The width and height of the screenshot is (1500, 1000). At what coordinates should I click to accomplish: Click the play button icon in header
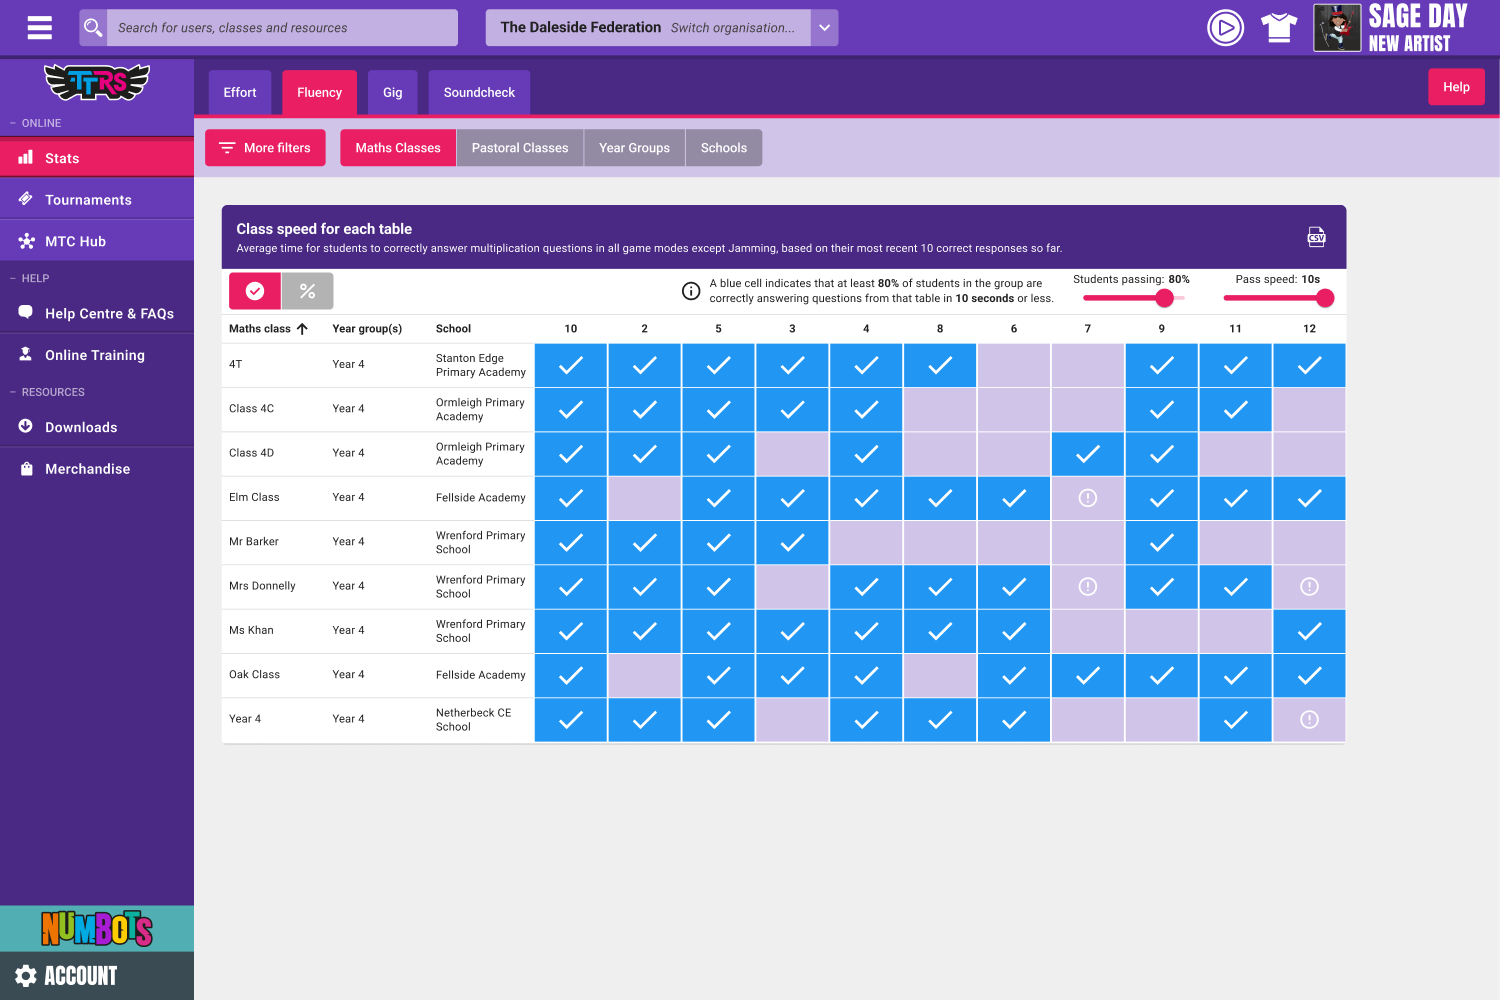point(1225,27)
